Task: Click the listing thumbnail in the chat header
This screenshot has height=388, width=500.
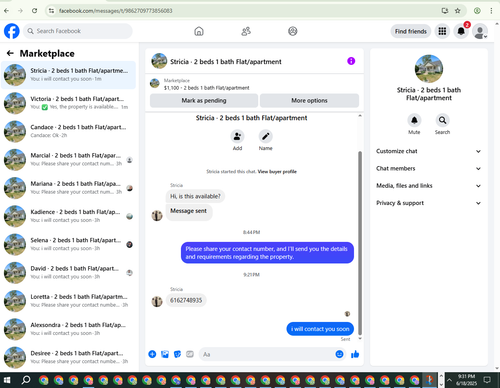Action: 159,61
